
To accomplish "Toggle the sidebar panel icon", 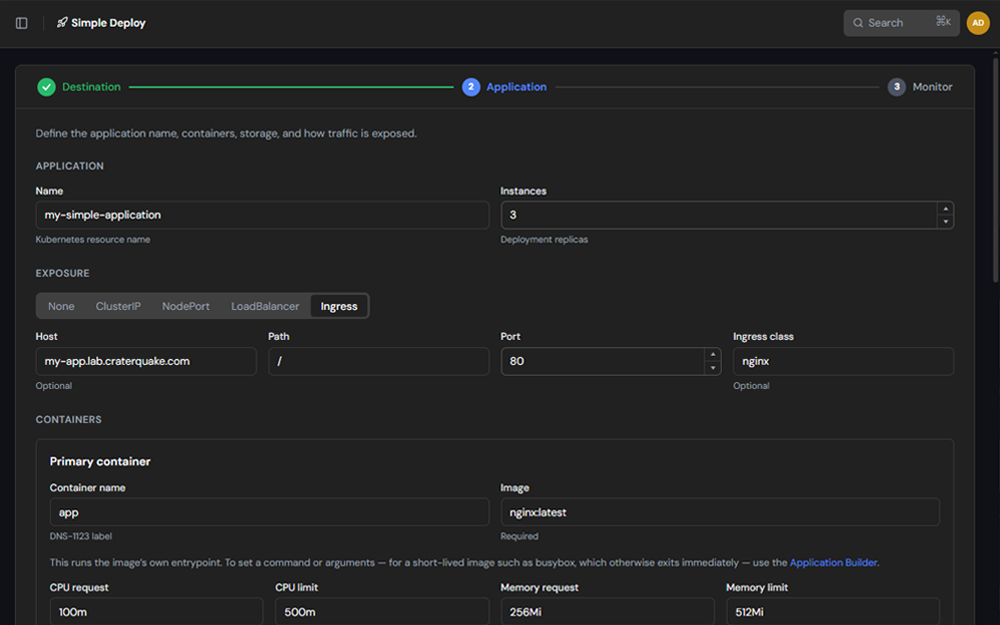I will coord(22,23).
